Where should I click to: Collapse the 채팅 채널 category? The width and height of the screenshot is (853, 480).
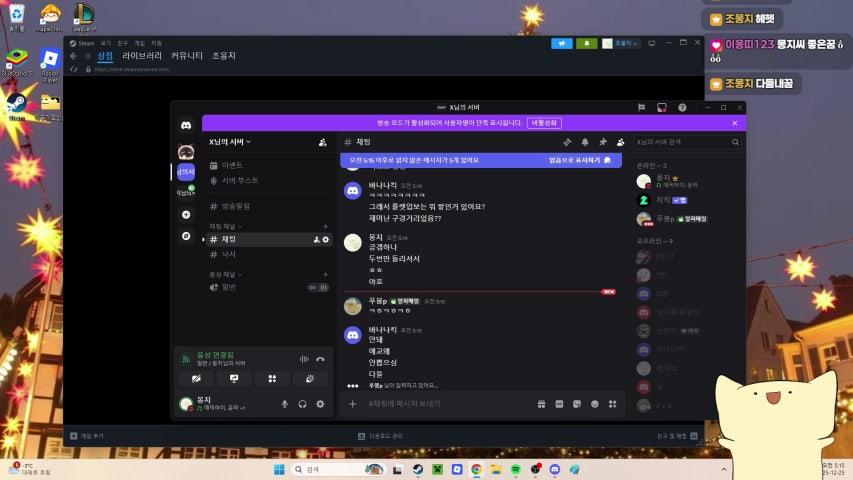[225, 226]
